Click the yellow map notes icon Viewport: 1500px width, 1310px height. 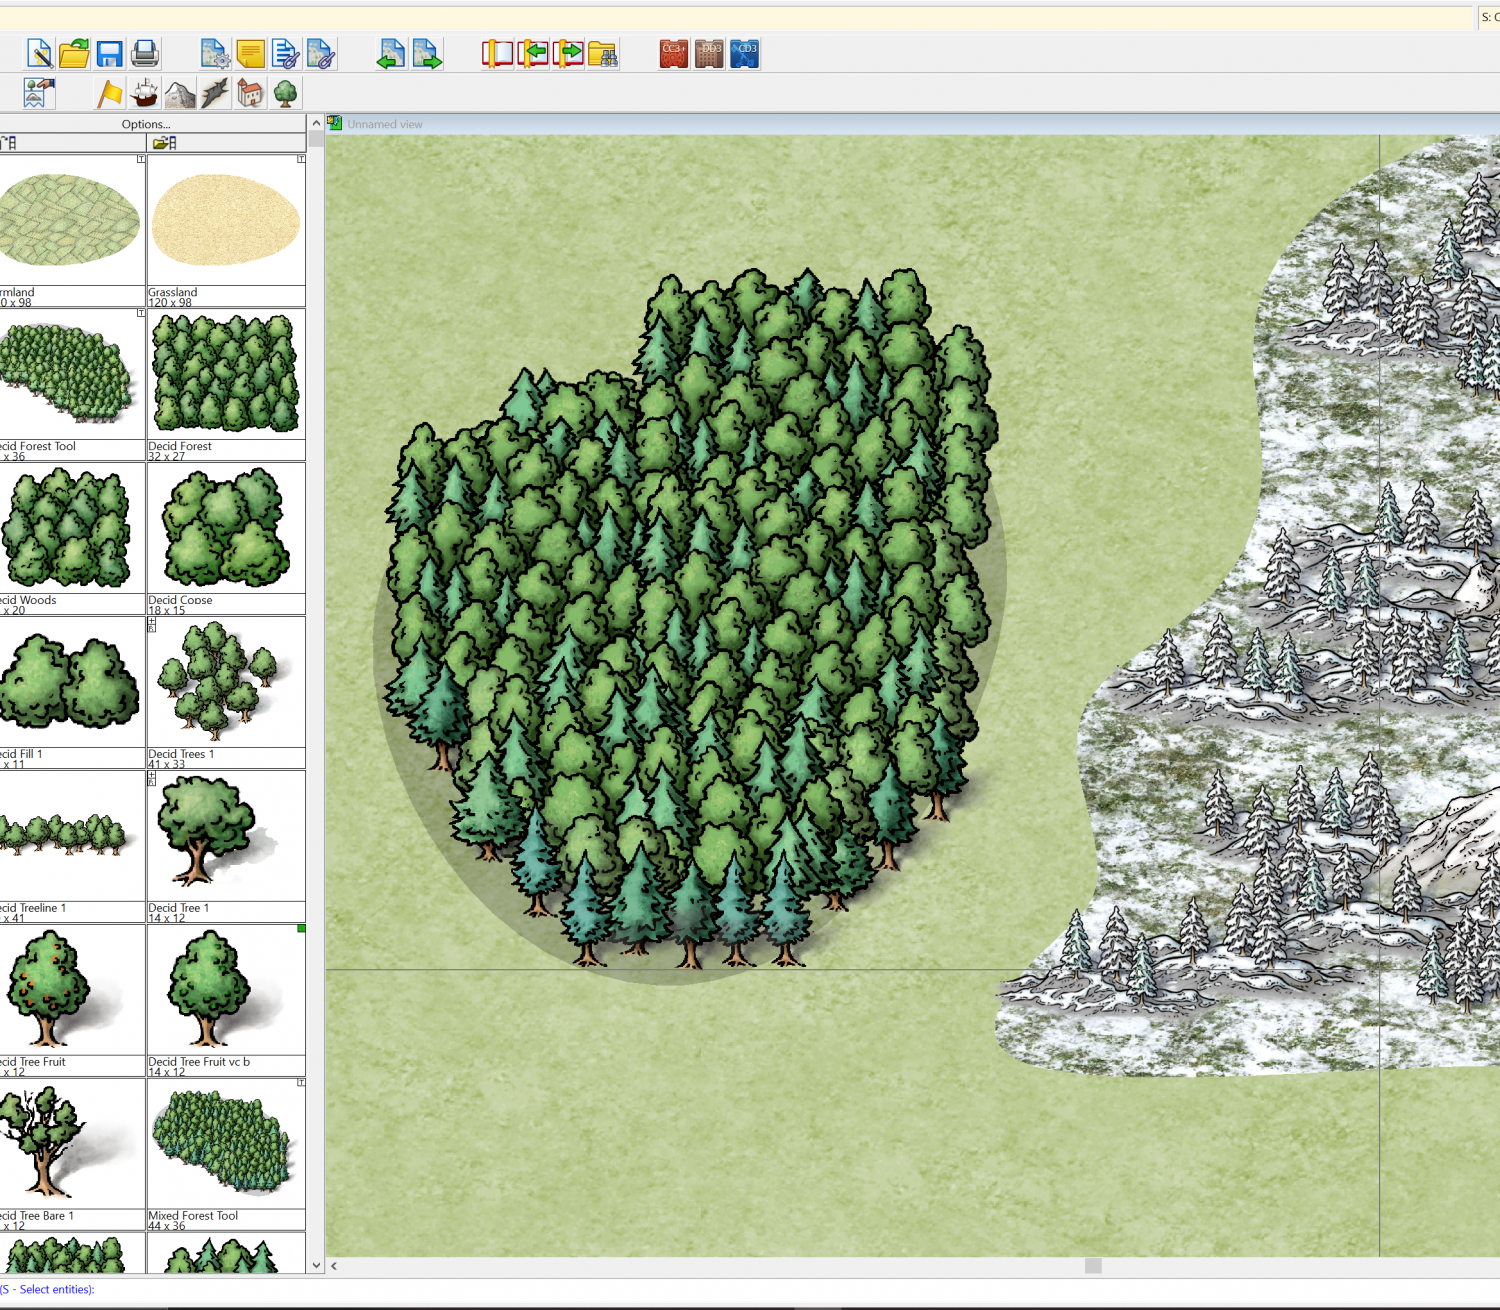(x=250, y=54)
